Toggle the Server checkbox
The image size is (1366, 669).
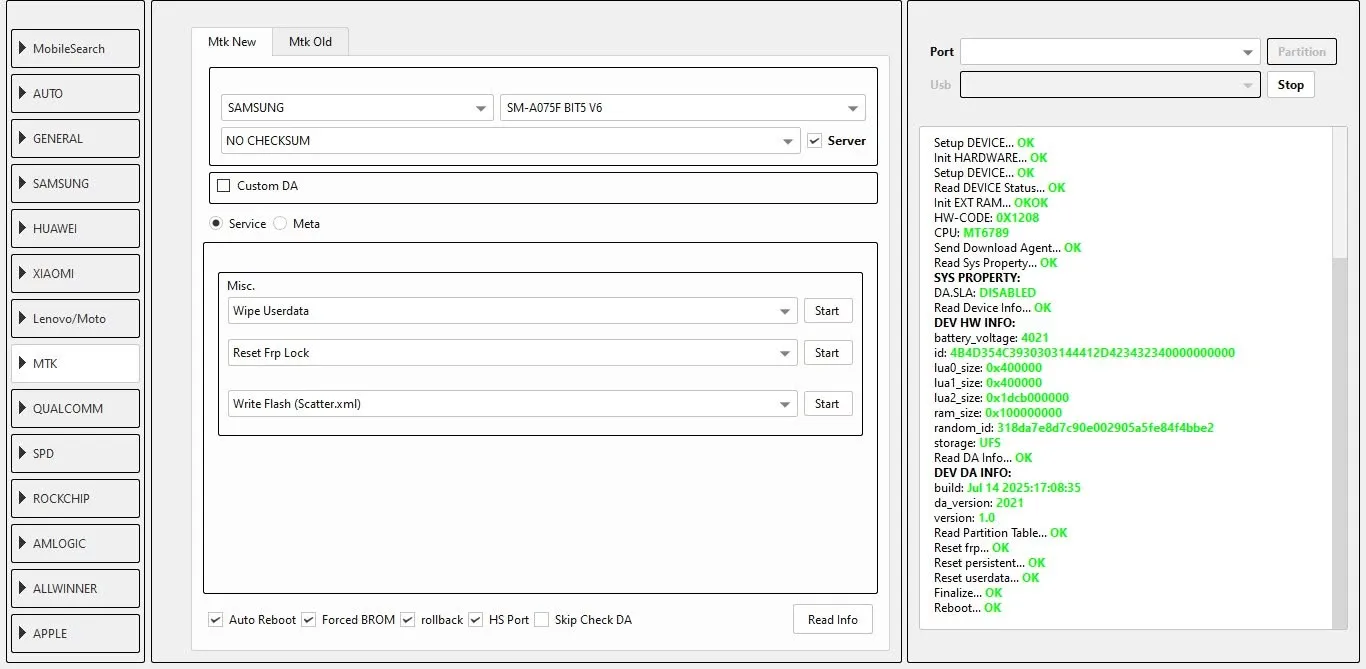click(x=815, y=141)
